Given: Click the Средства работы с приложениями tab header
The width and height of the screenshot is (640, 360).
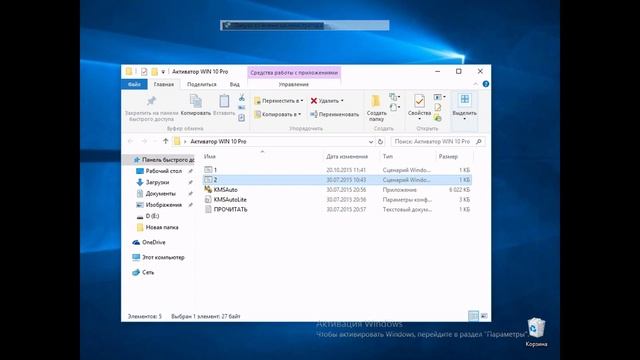Looking at the screenshot, I should click(294, 73).
